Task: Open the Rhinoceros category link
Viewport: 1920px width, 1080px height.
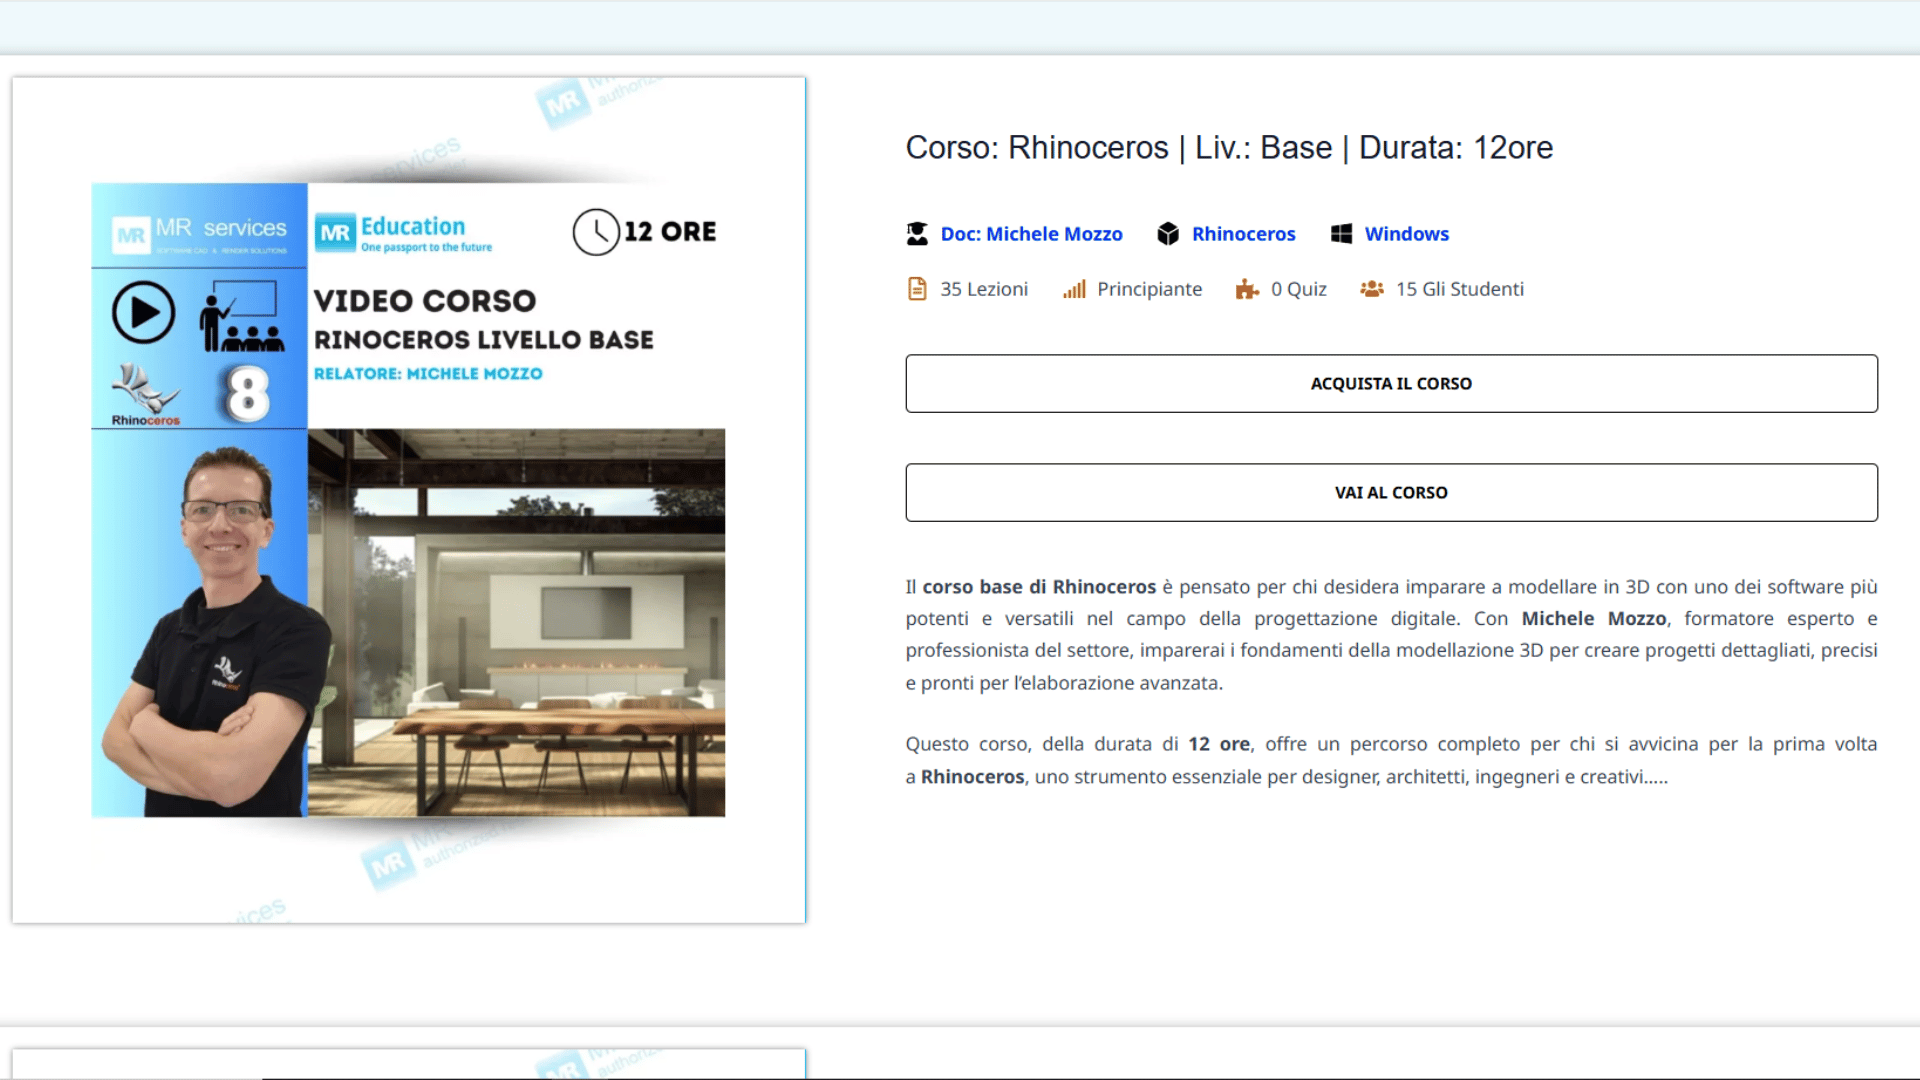Action: point(1243,234)
